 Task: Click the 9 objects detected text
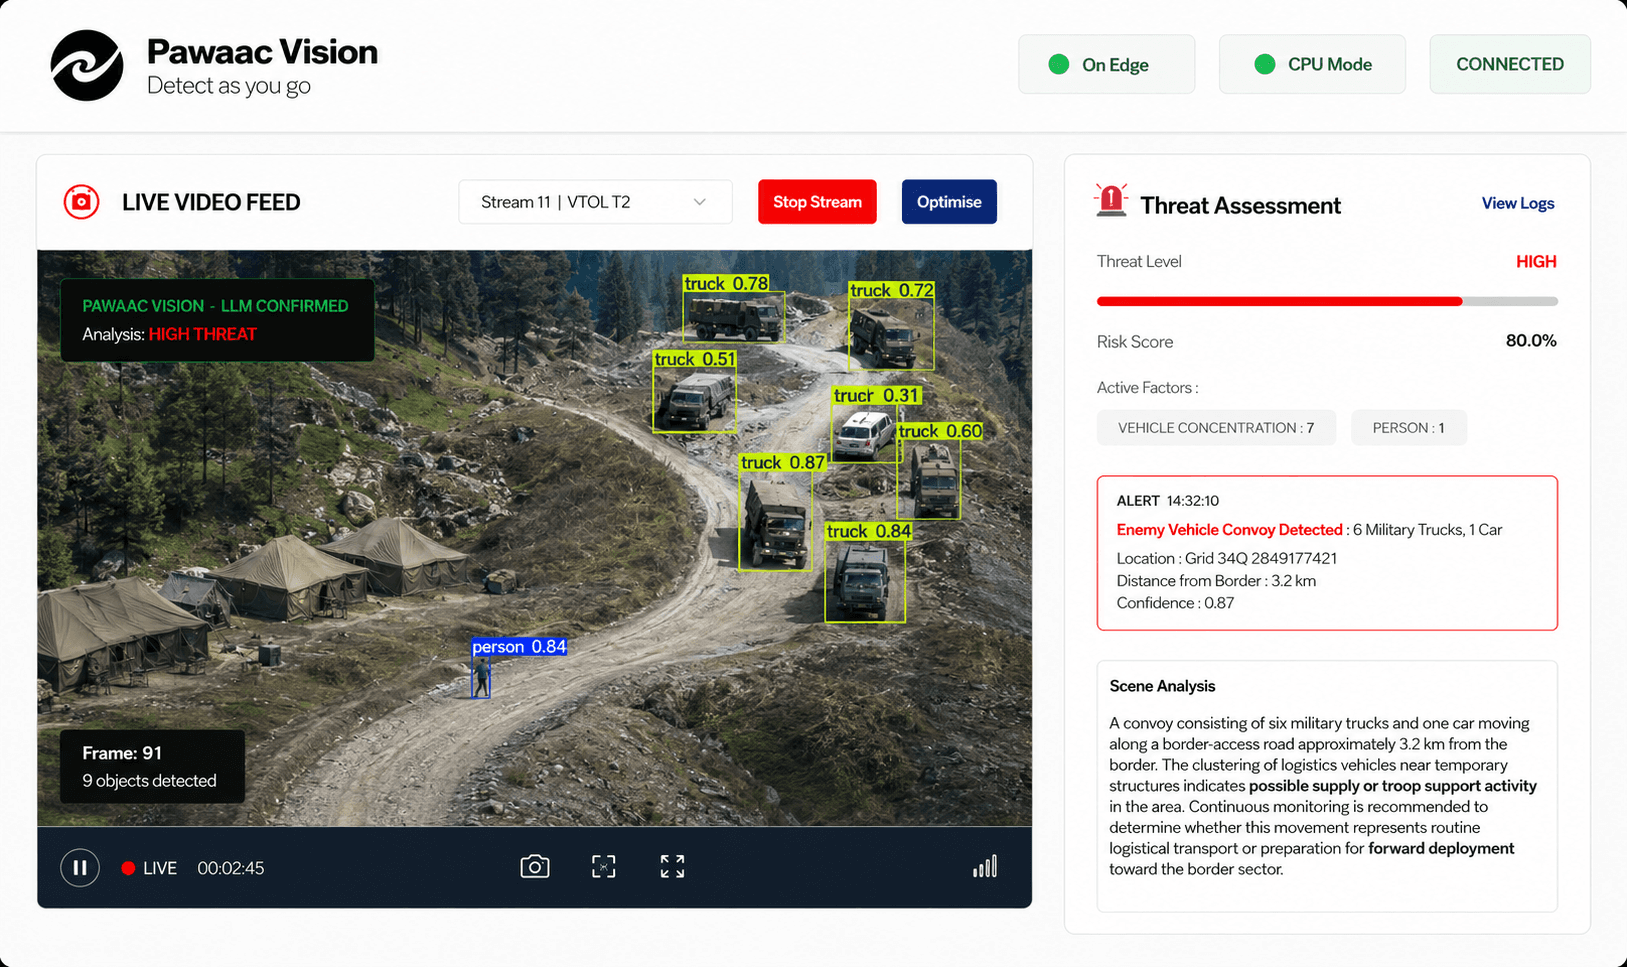point(149,781)
